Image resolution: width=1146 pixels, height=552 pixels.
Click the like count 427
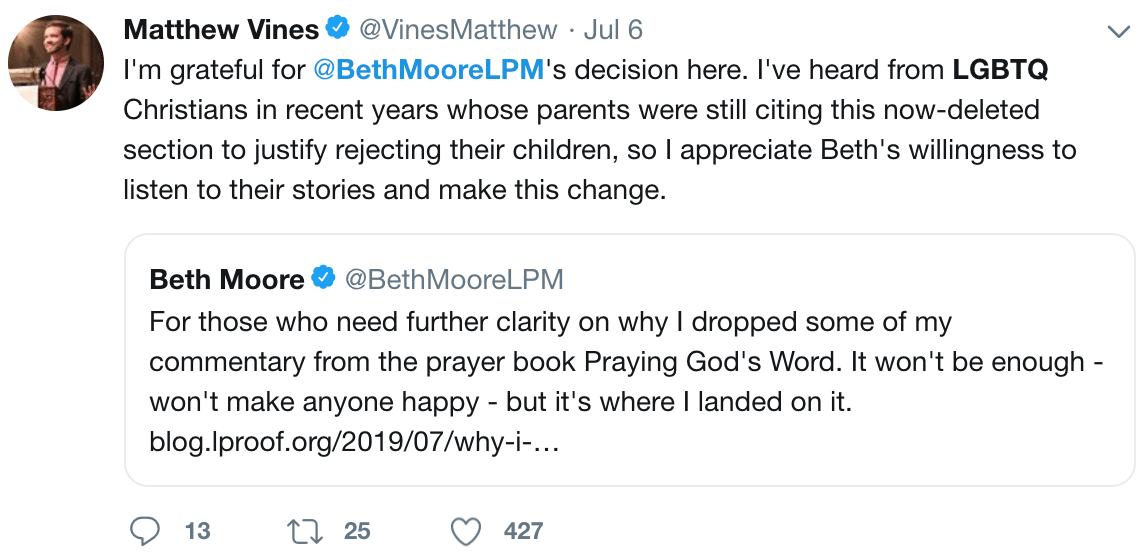[523, 530]
